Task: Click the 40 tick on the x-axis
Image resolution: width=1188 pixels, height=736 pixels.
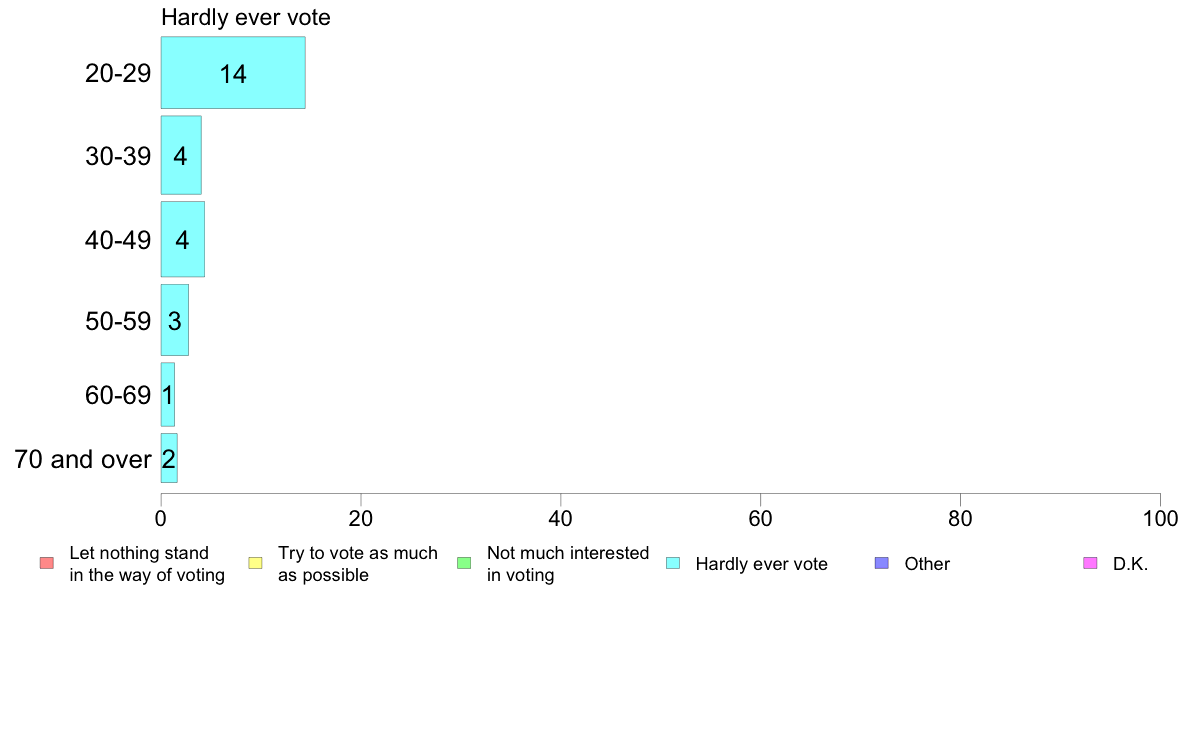Action: click(561, 518)
